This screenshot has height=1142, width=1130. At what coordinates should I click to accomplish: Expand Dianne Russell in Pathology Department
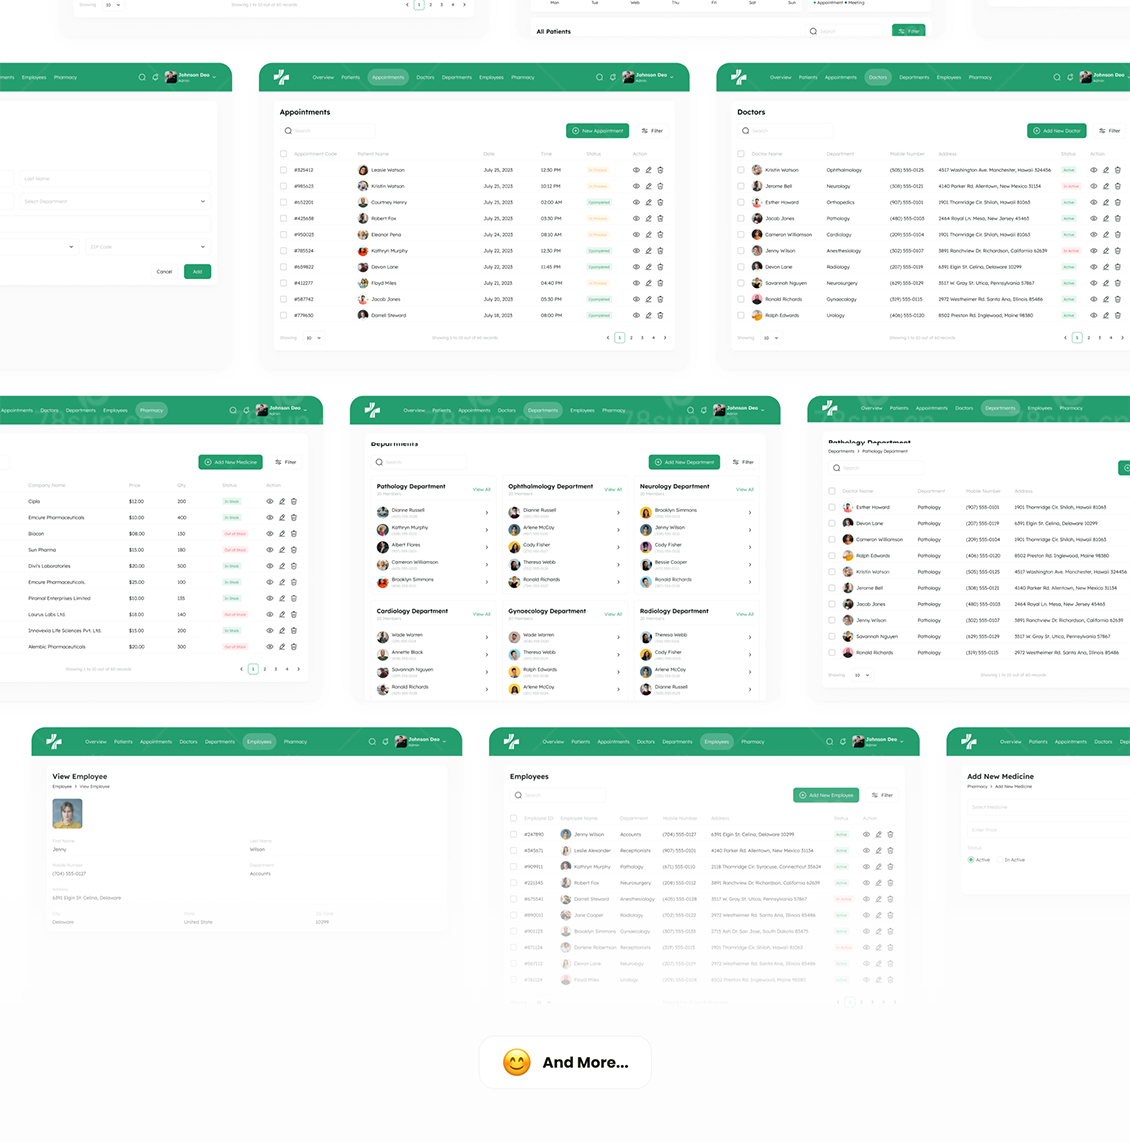tap(487, 512)
